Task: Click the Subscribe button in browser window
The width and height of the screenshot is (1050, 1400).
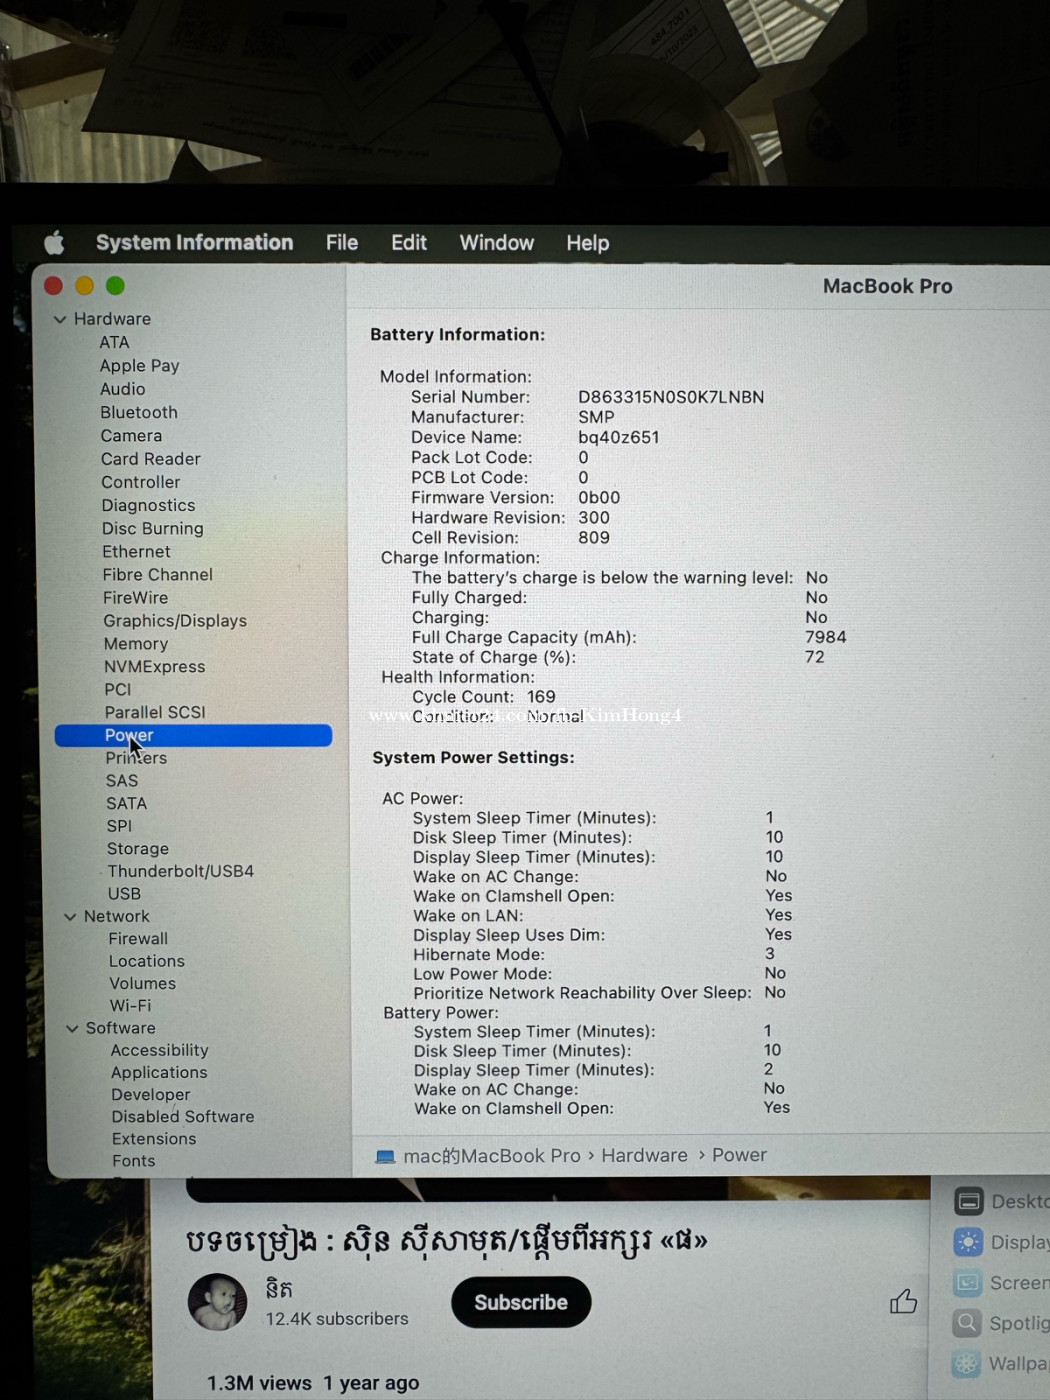Action: coord(521,1302)
